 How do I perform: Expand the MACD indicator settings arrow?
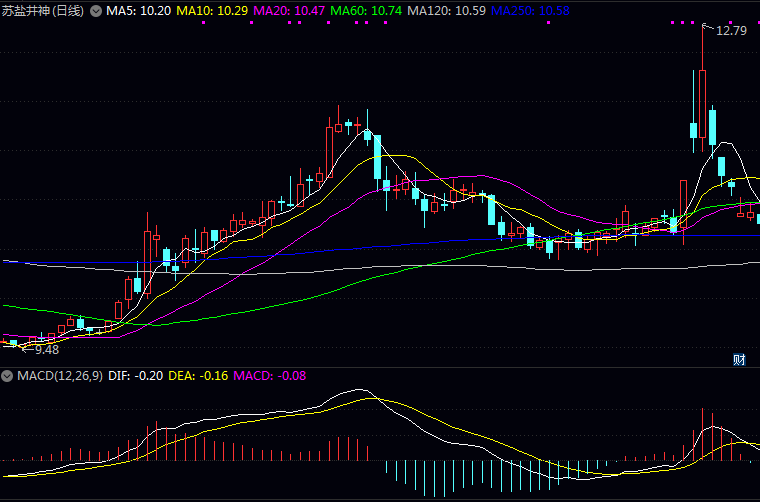(x=7, y=376)
